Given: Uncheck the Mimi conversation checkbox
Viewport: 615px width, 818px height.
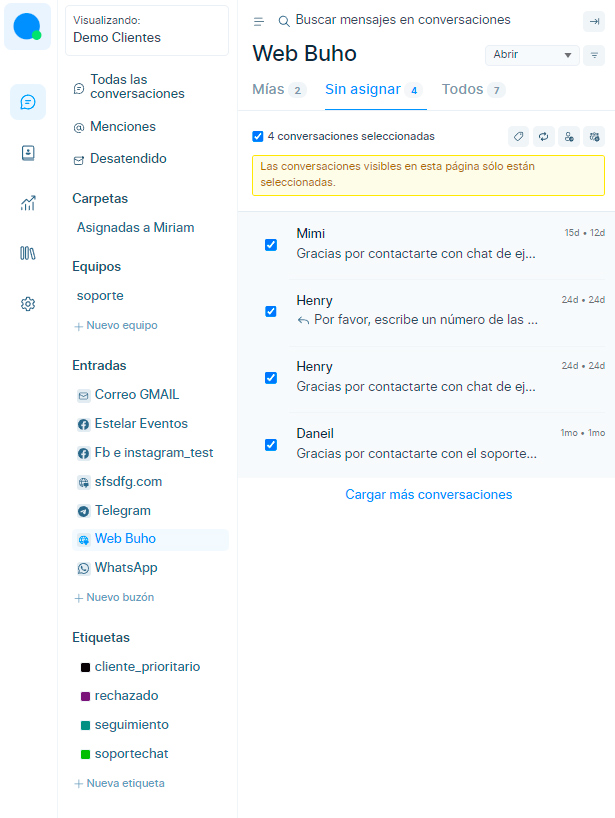Looking at the screenshot, I should [x=271, y=245].
